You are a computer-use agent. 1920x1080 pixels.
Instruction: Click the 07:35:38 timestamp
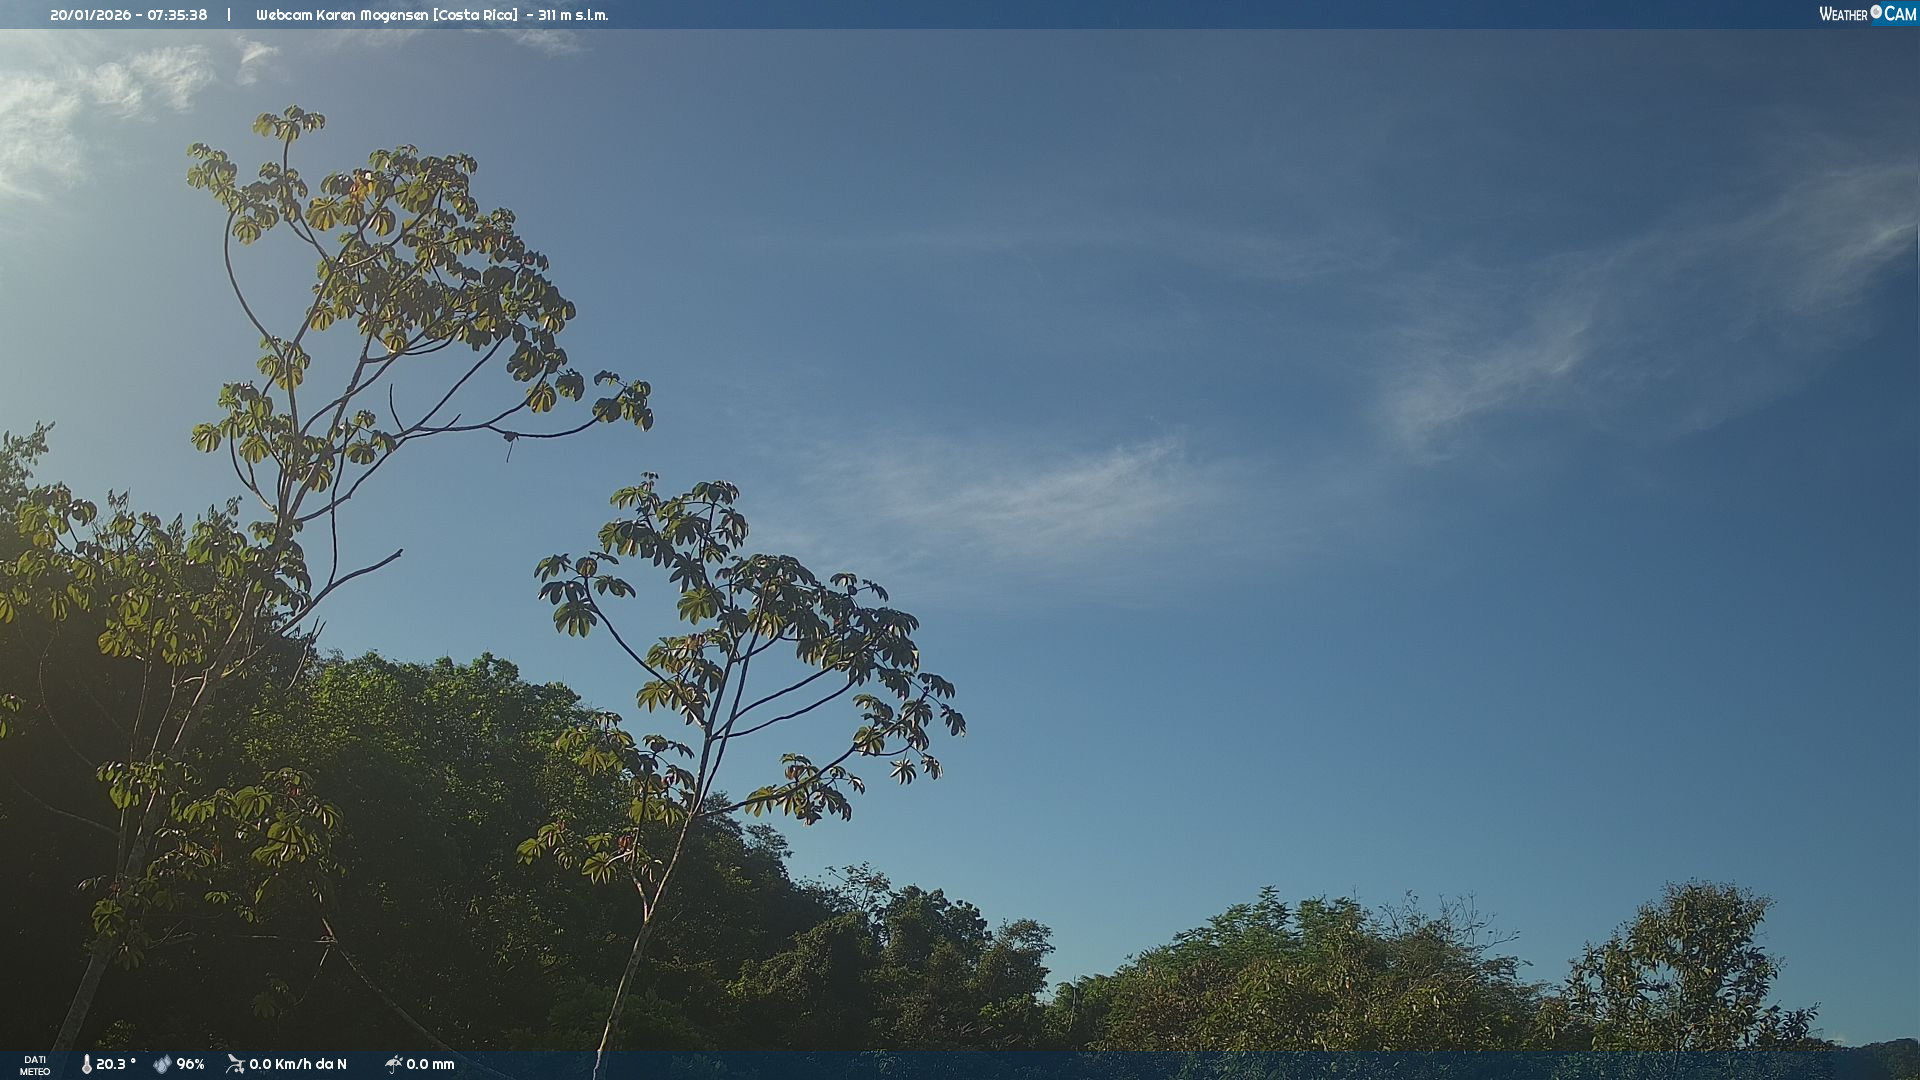pyautogui.click(x=177, y=15)
